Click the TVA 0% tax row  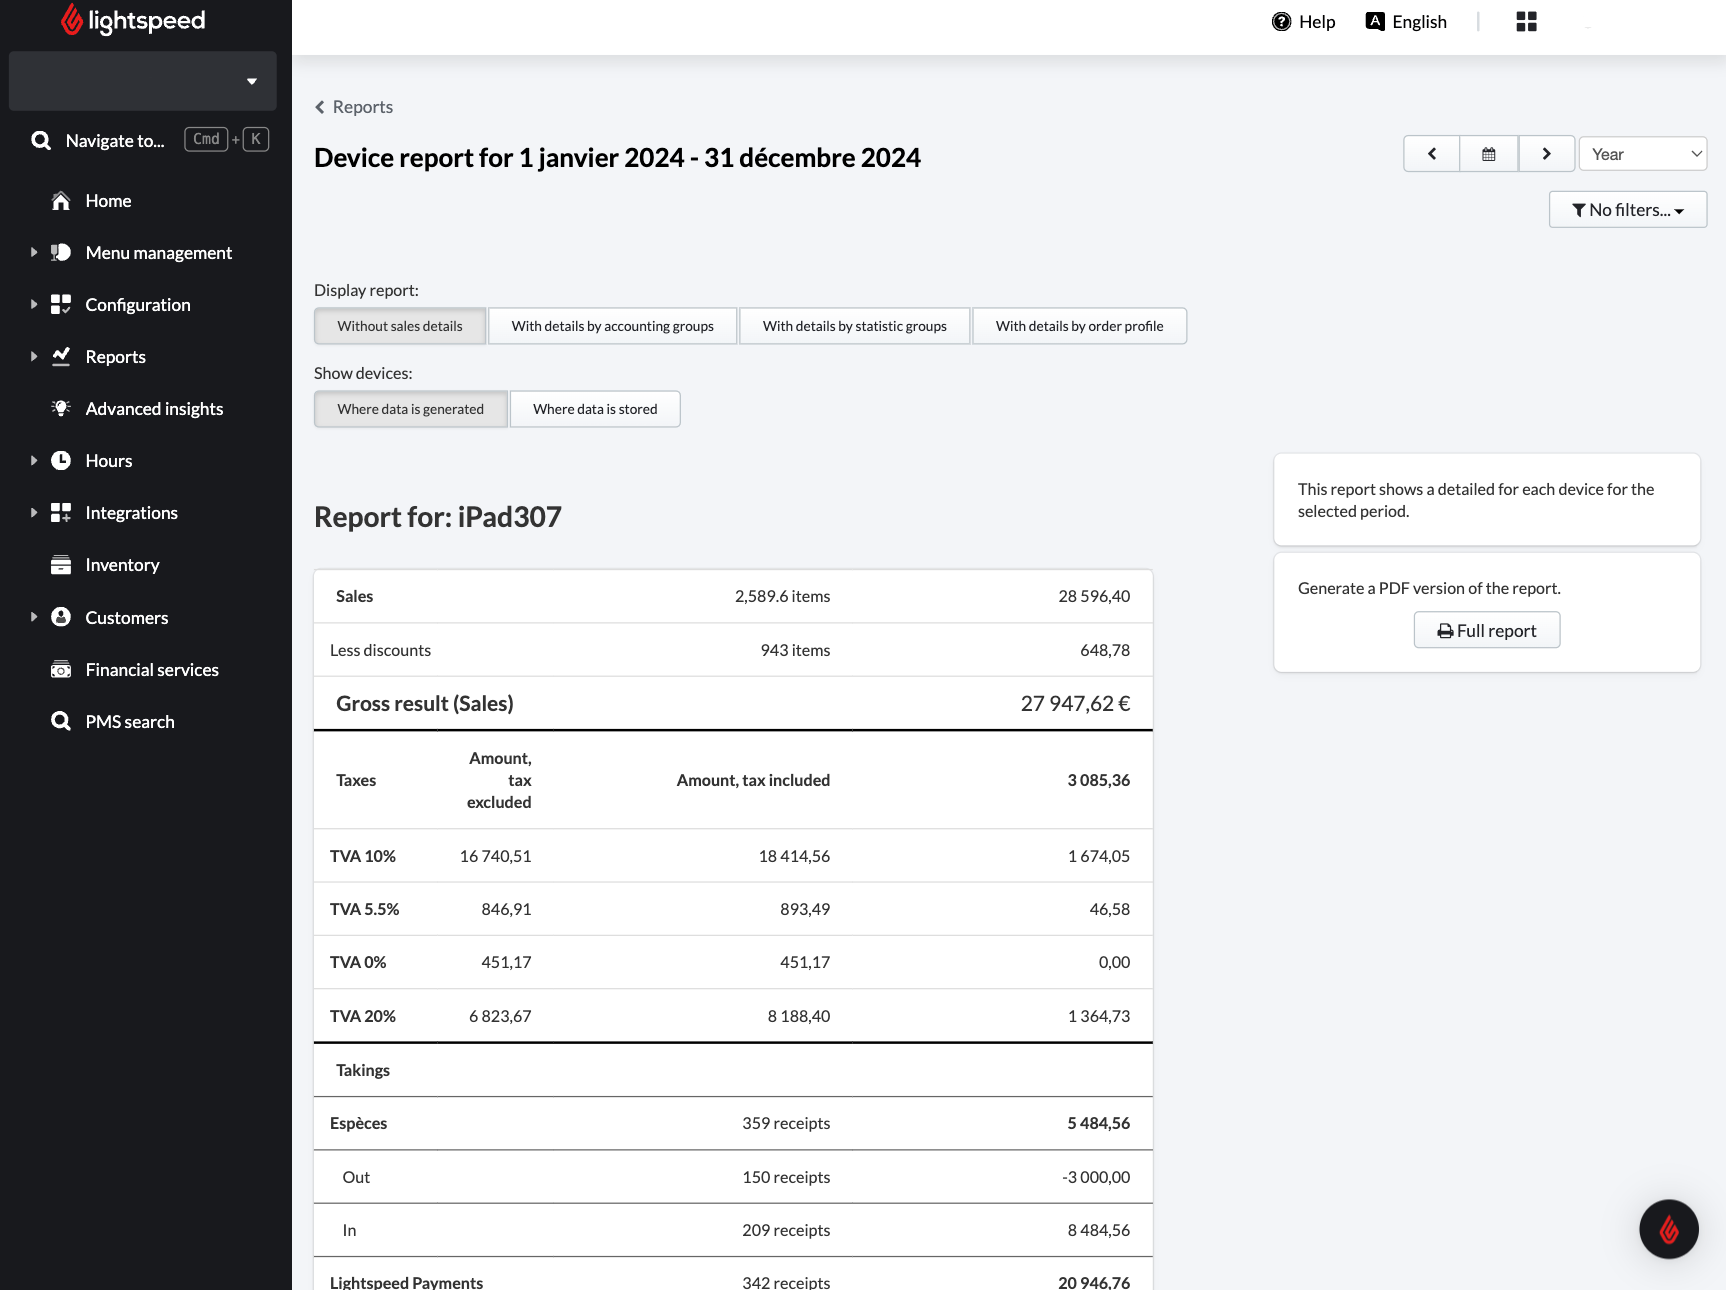tap(733, 962)
